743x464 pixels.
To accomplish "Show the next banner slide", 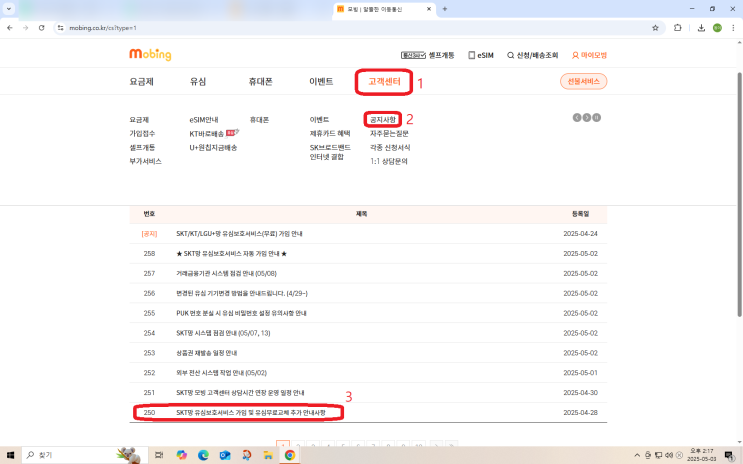I will (x=587, y=118).
